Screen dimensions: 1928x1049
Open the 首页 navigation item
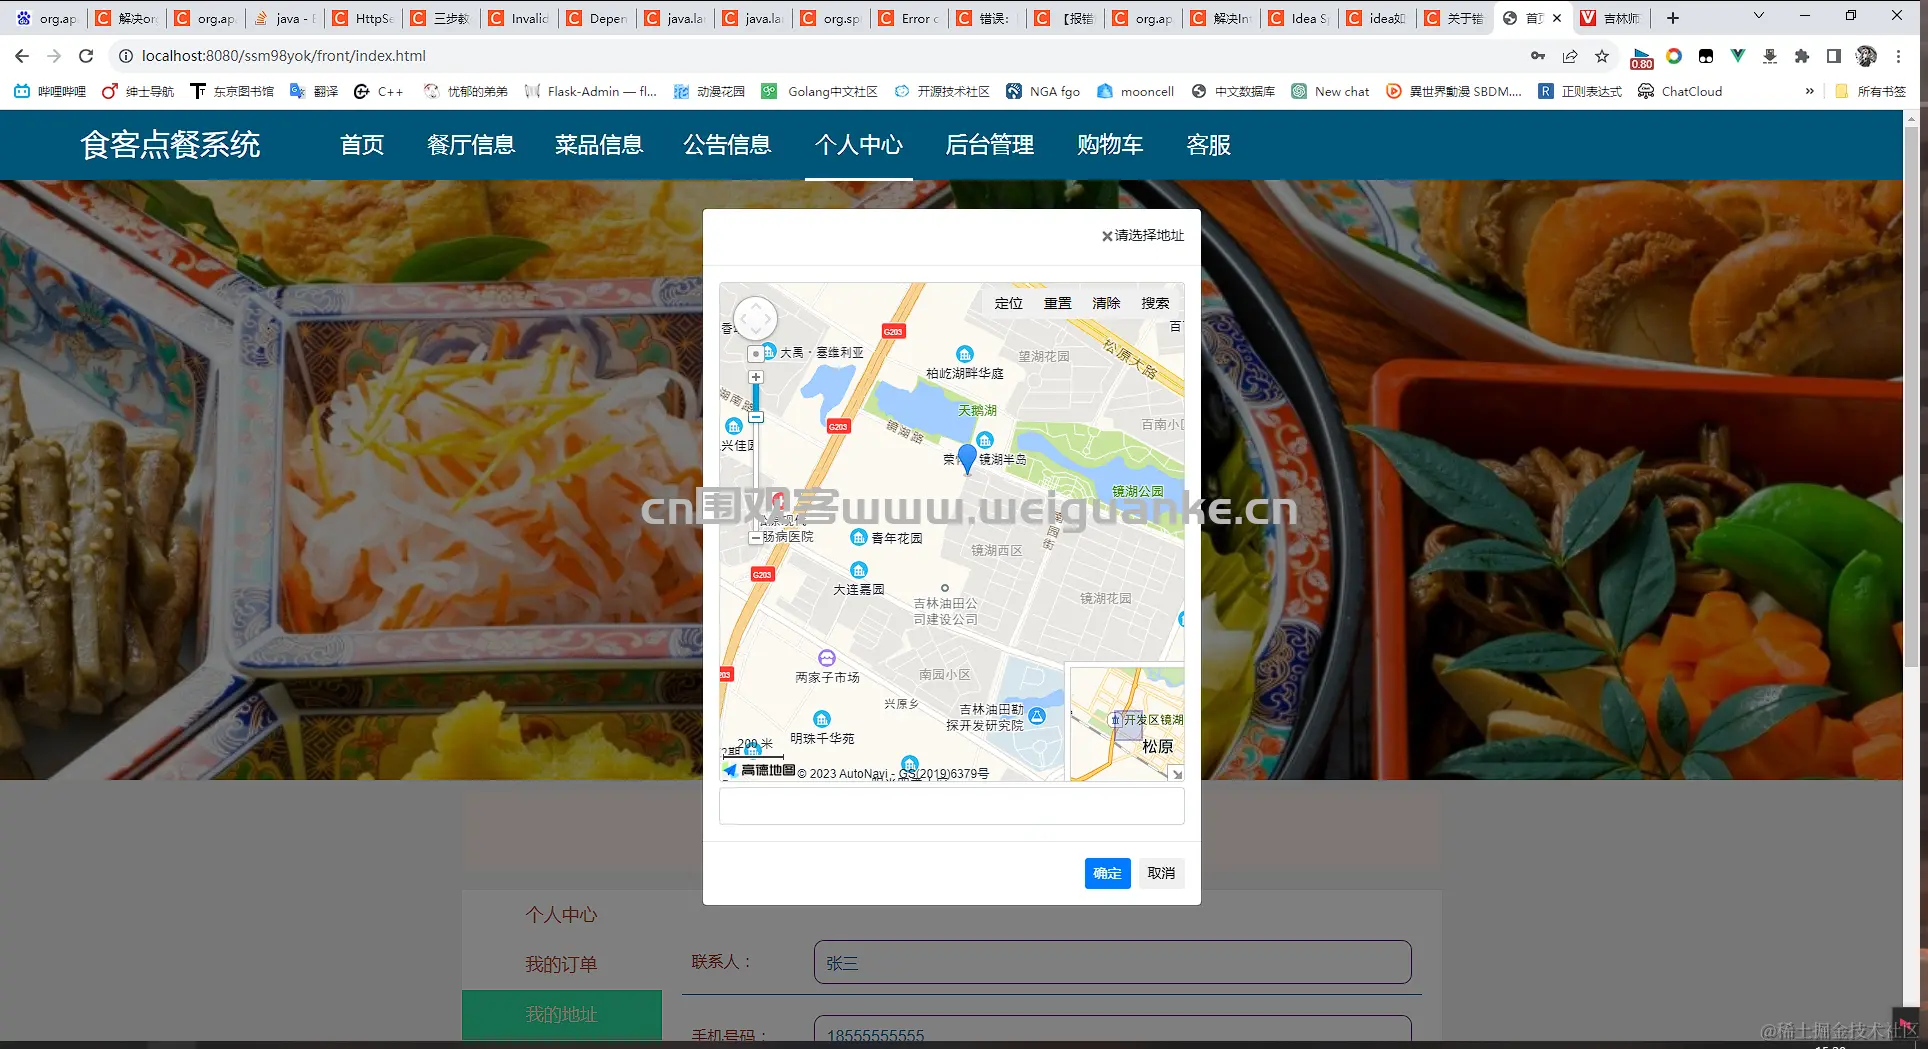click(x=362, y=145)
